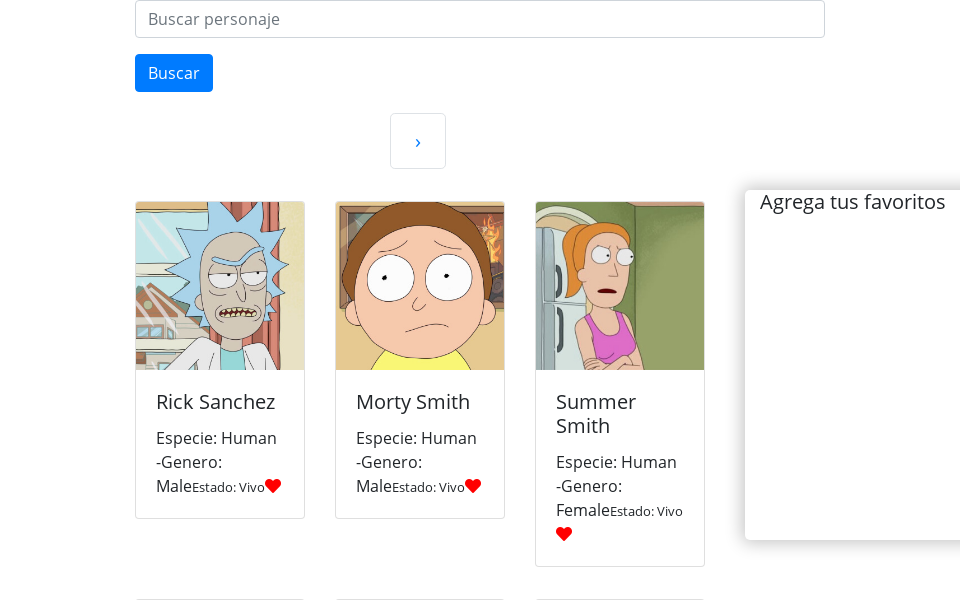Click Especie: Human on Summer Smith card
This screenshot has width=960, height=600.
click(x=616, y=462)
